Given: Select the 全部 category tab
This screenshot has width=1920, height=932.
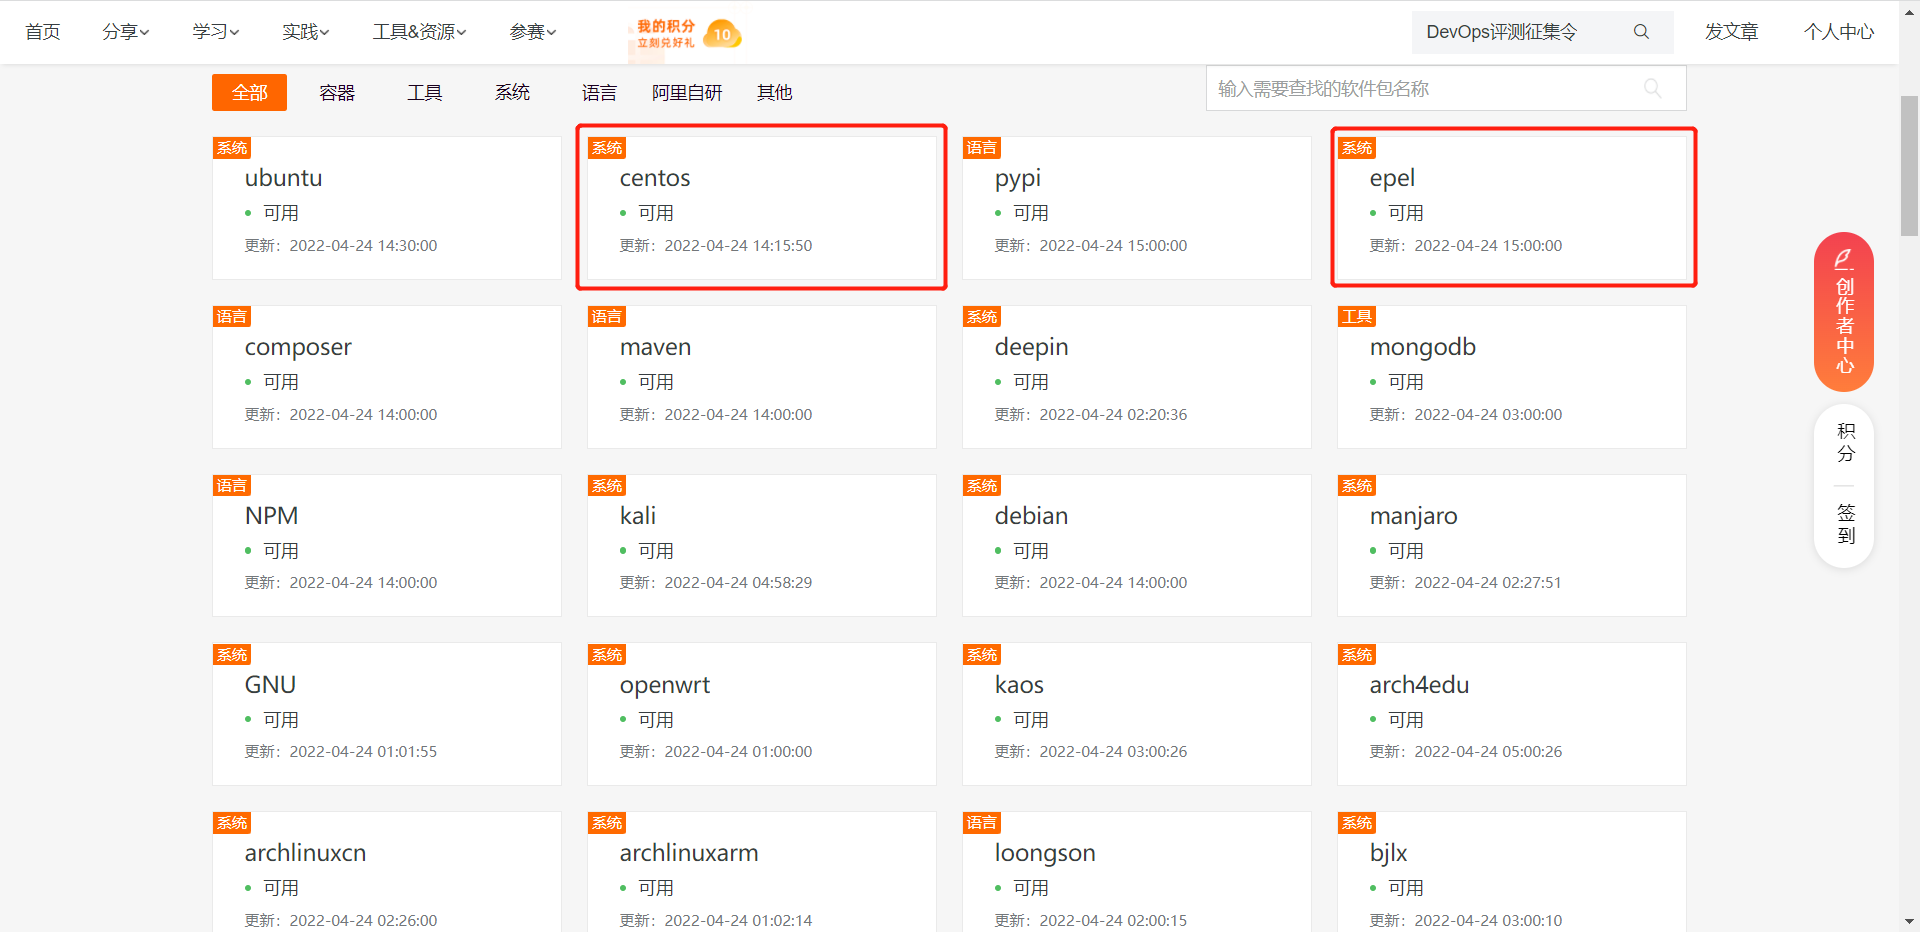Looking at the screenshot, I should pyautogui.click(x=249, y=93).
